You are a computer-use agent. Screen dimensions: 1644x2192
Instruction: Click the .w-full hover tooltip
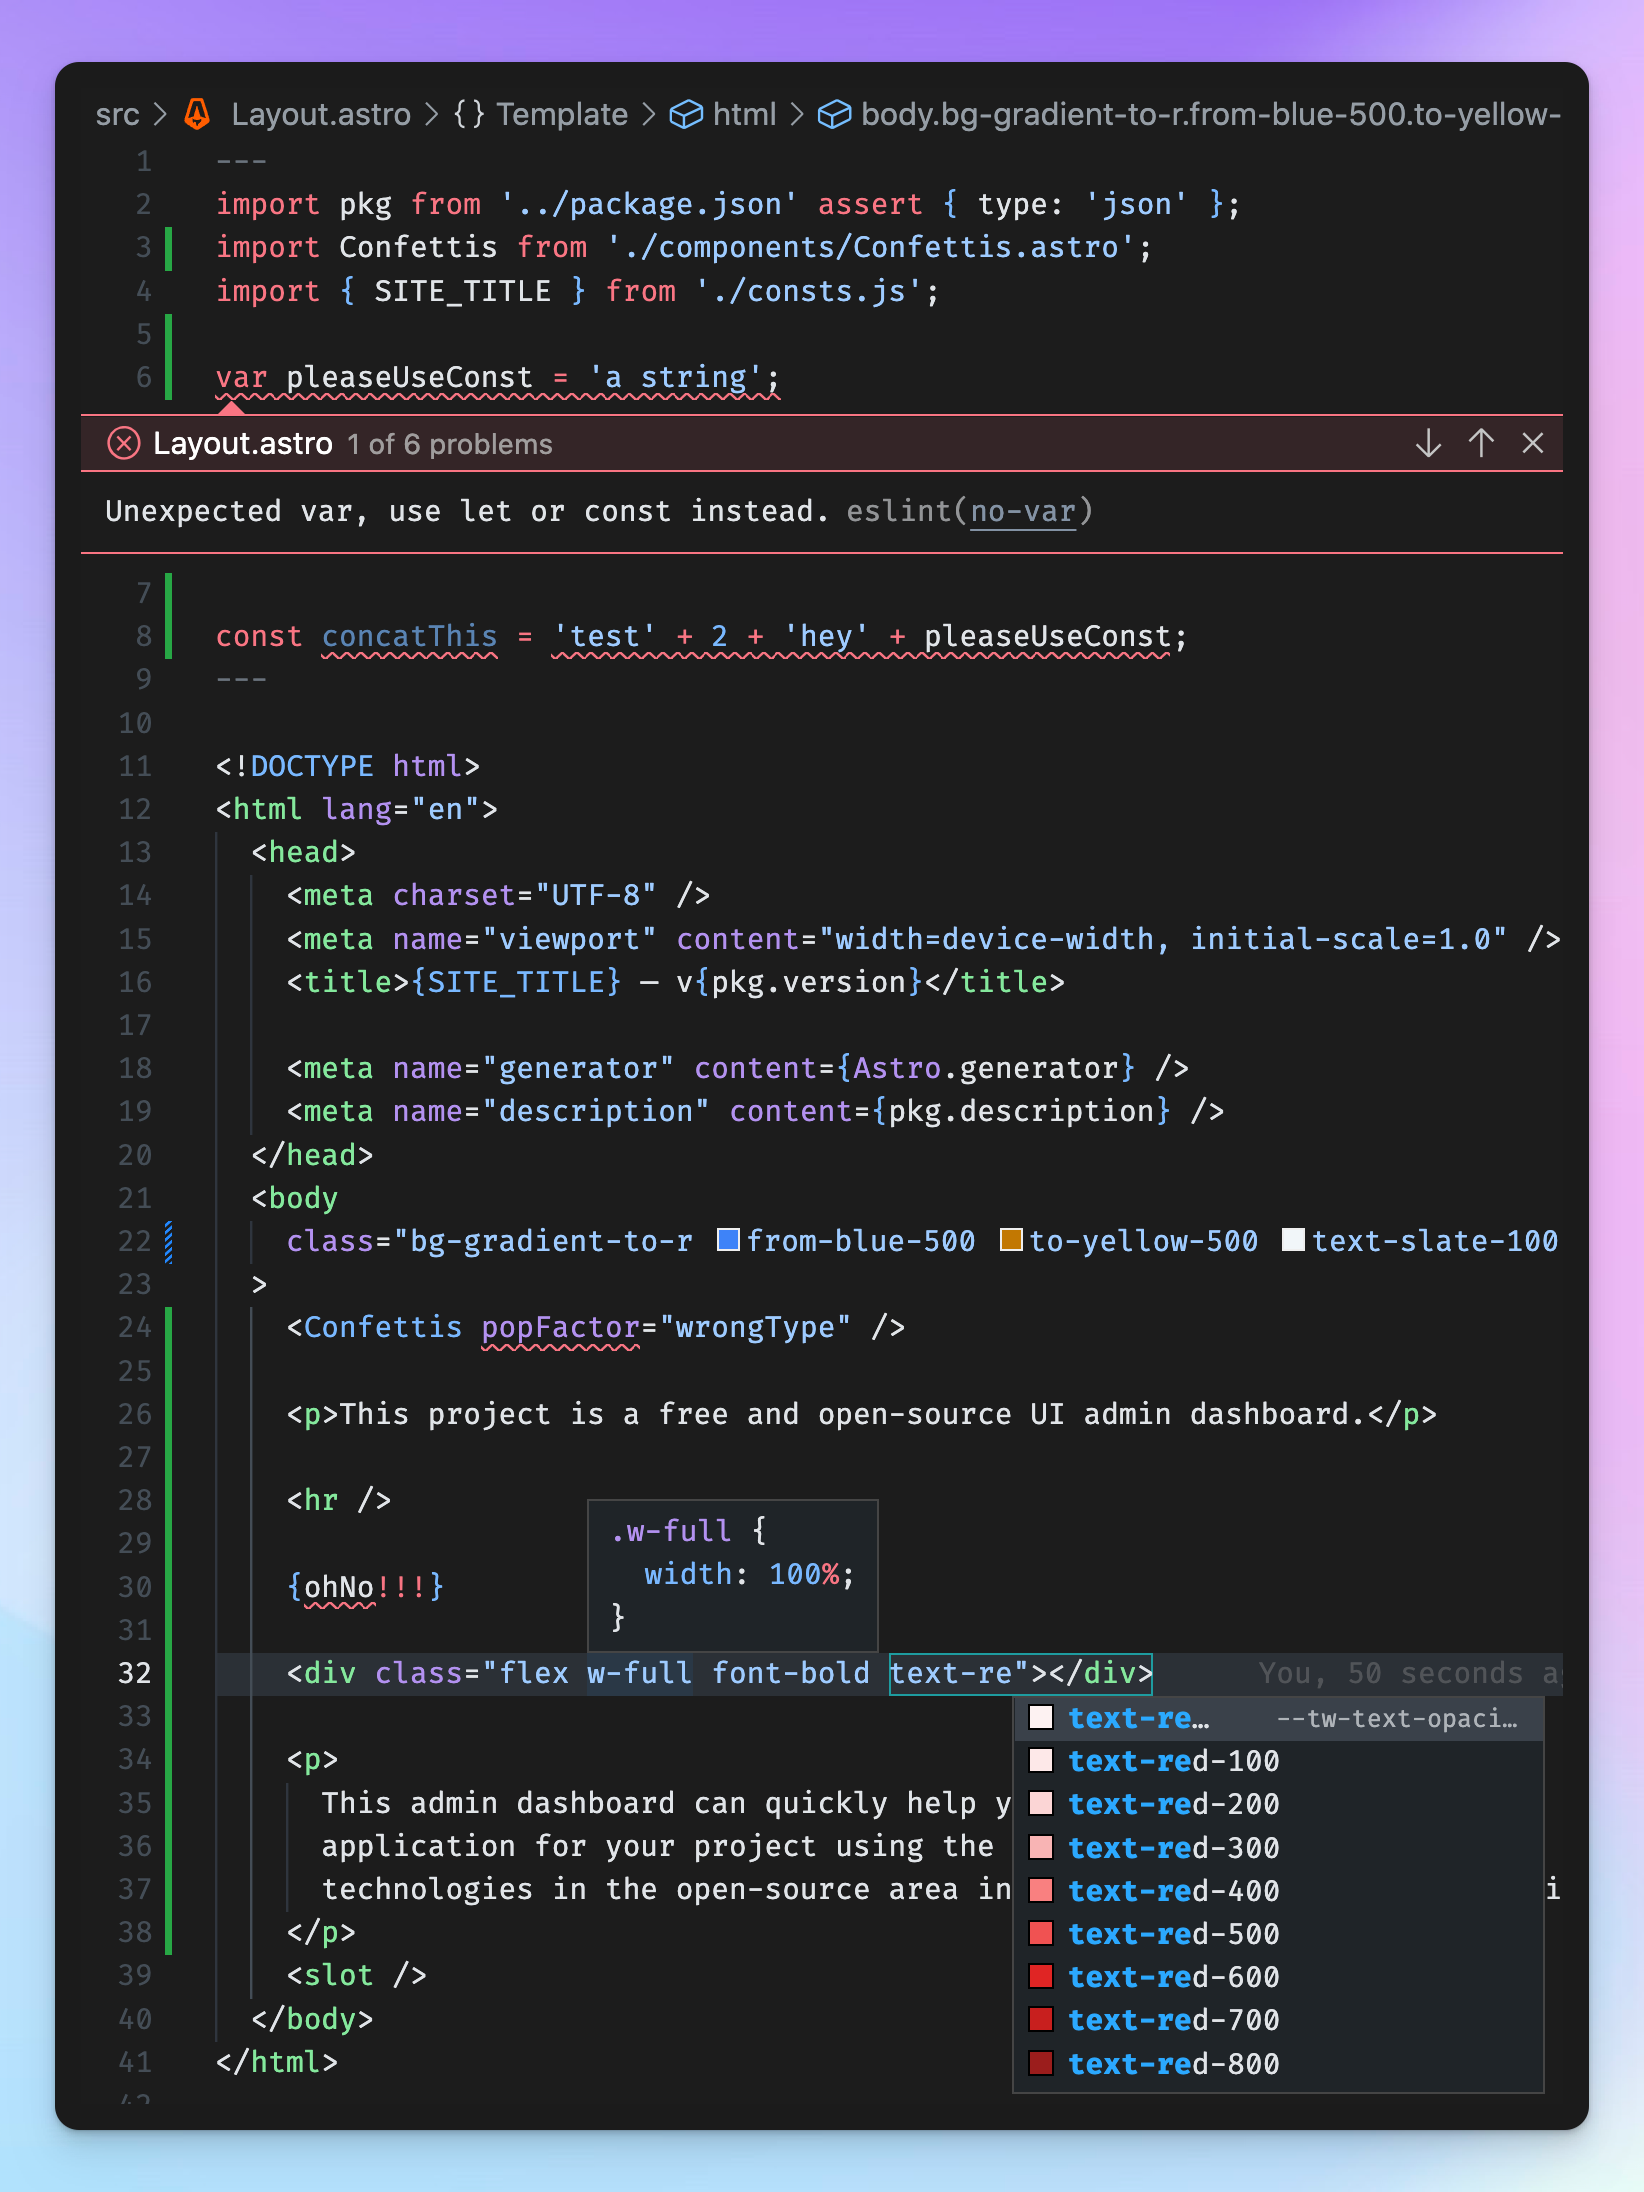pos(732,1574)
